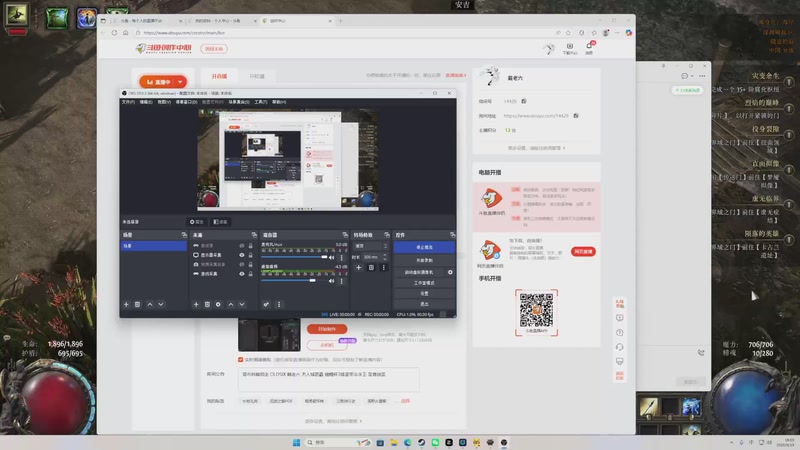Open virtual camera settings gear in controls
The image size is (800, 450).
pos(450,272)
